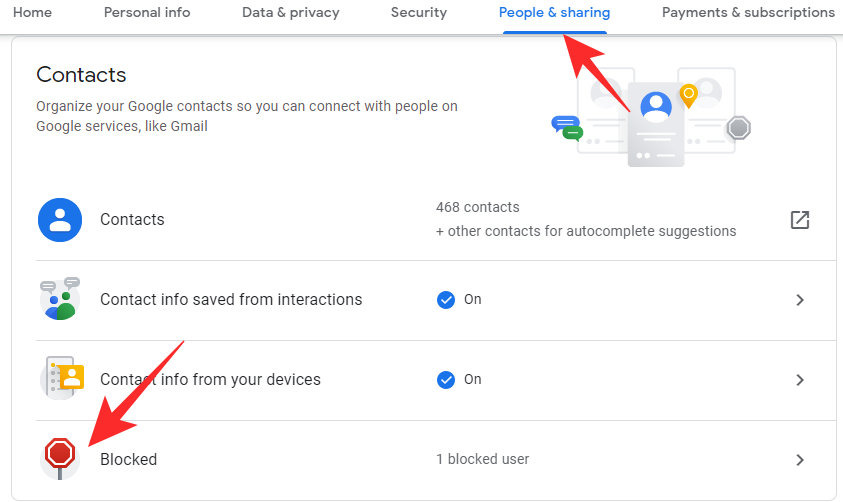Click the blue Contacts person icon
This screenshot has height=502, width=843.
59,220
